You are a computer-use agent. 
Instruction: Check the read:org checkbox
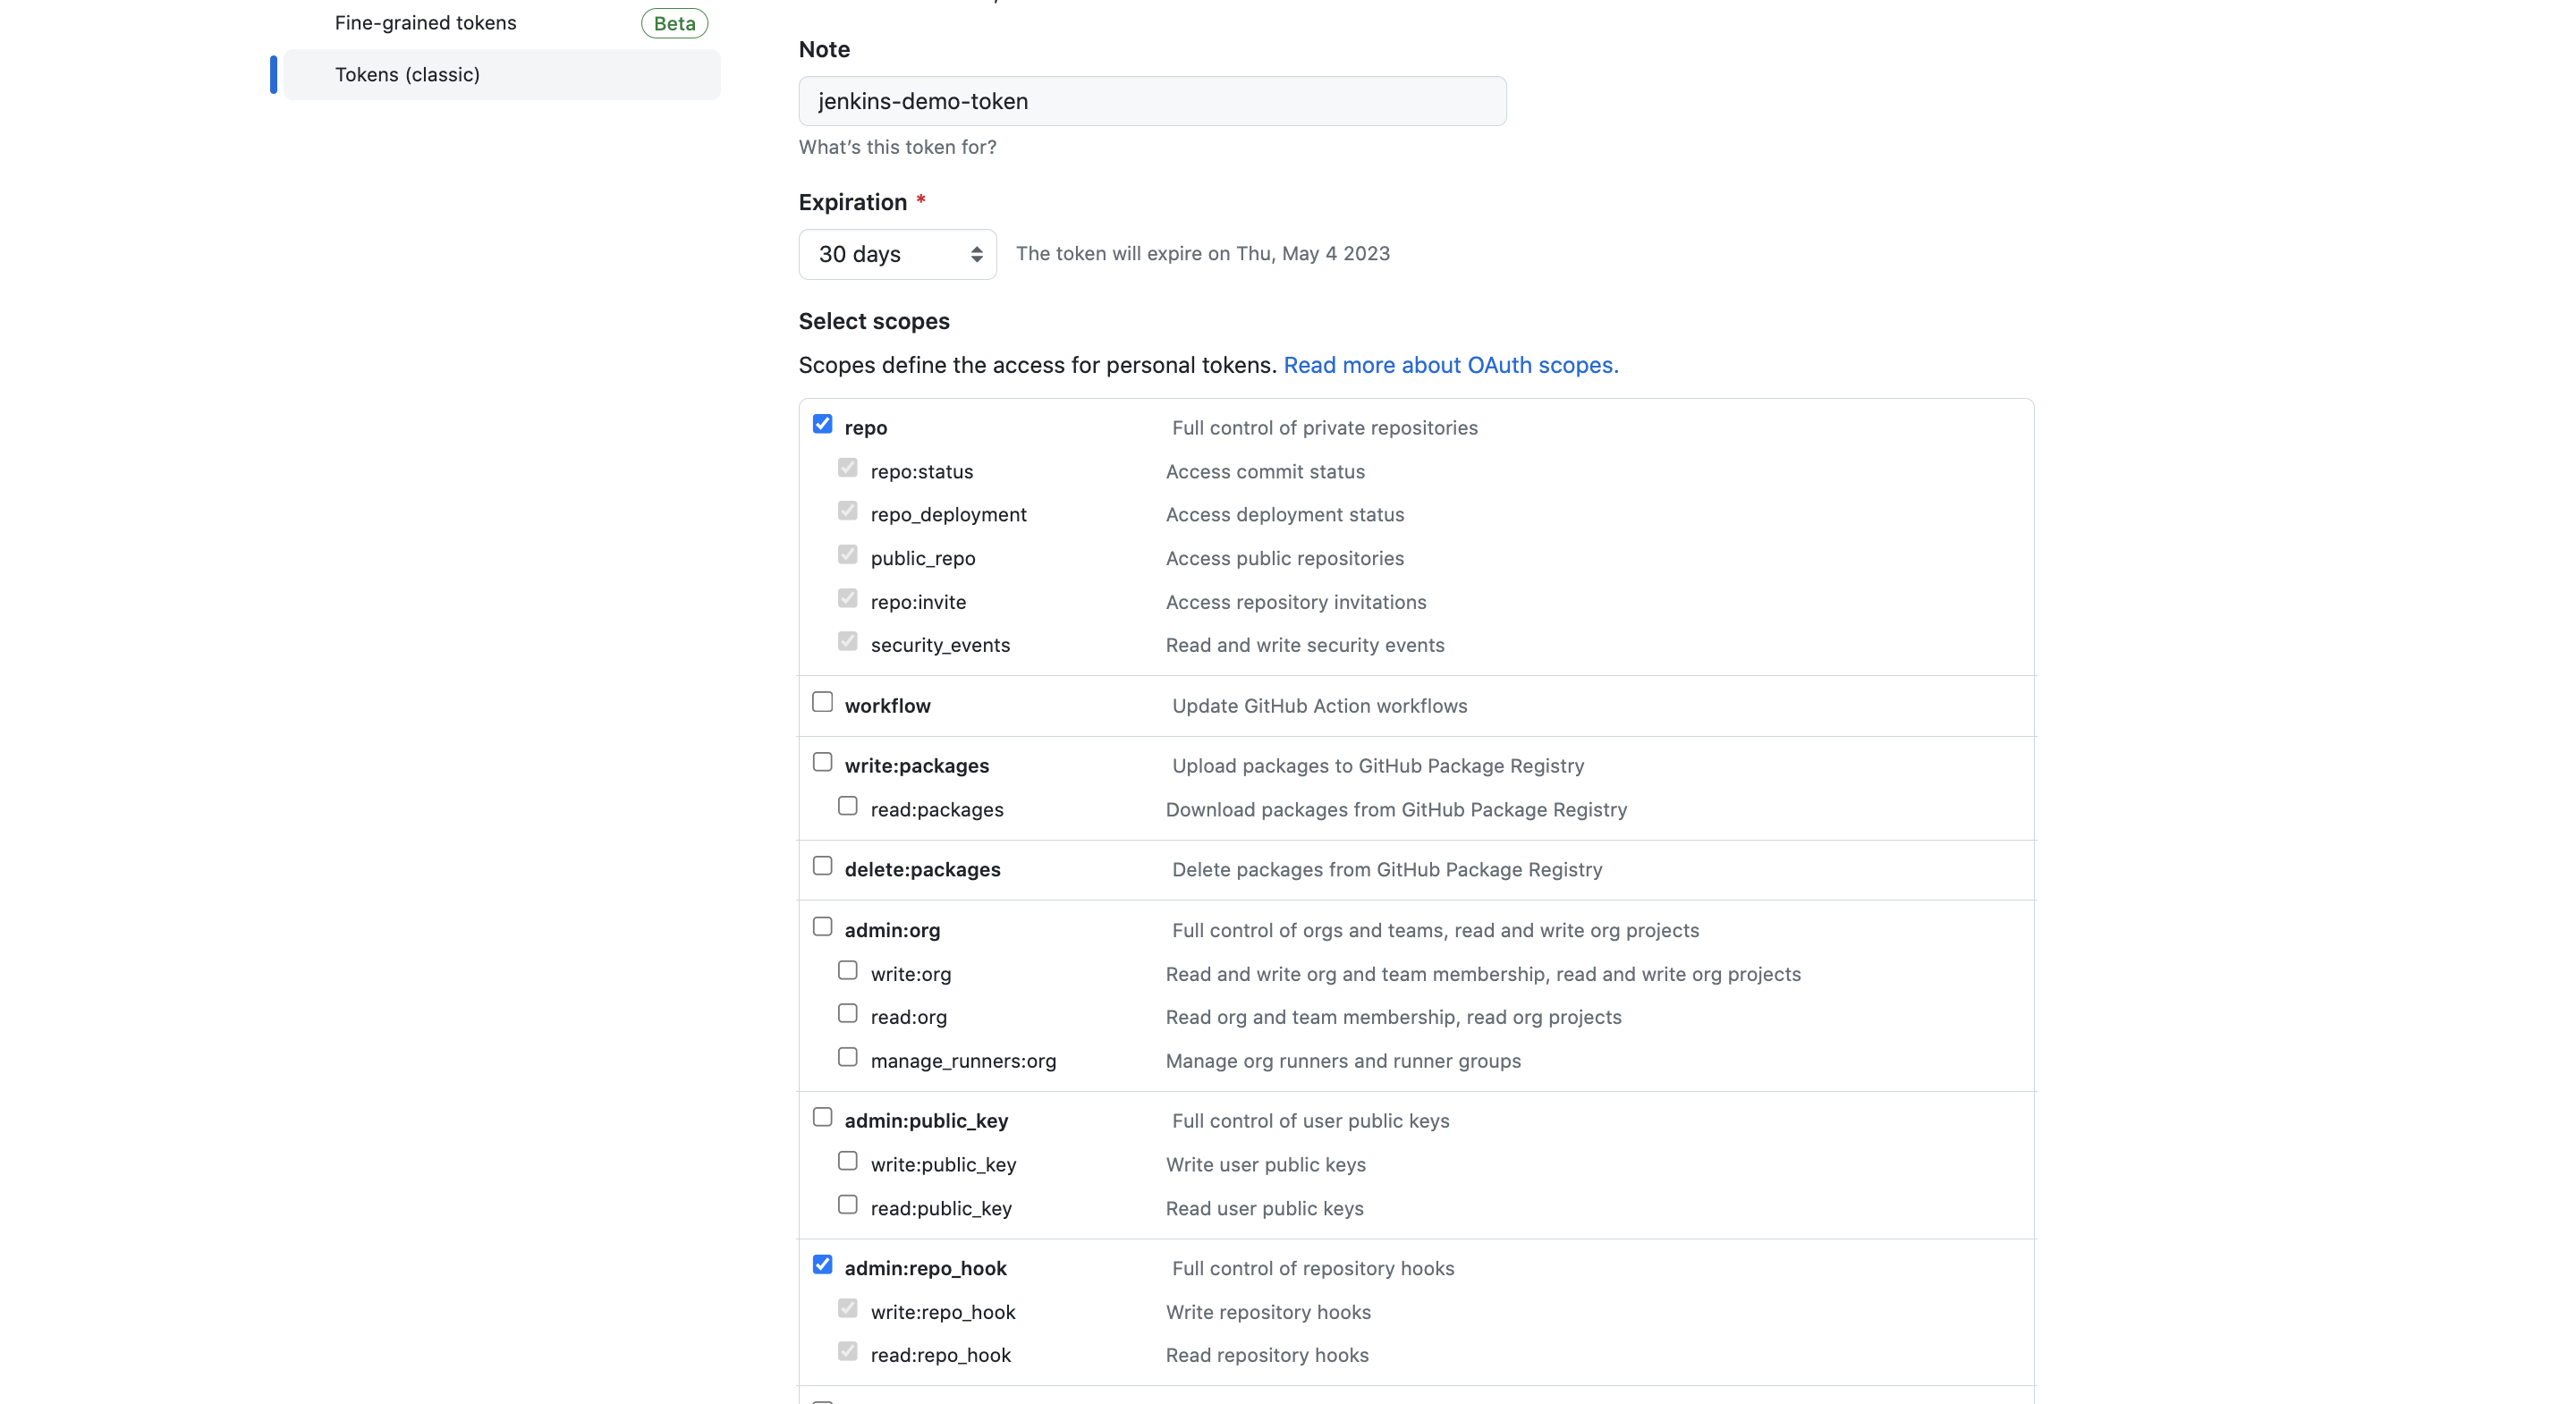tap(848, 1014)
